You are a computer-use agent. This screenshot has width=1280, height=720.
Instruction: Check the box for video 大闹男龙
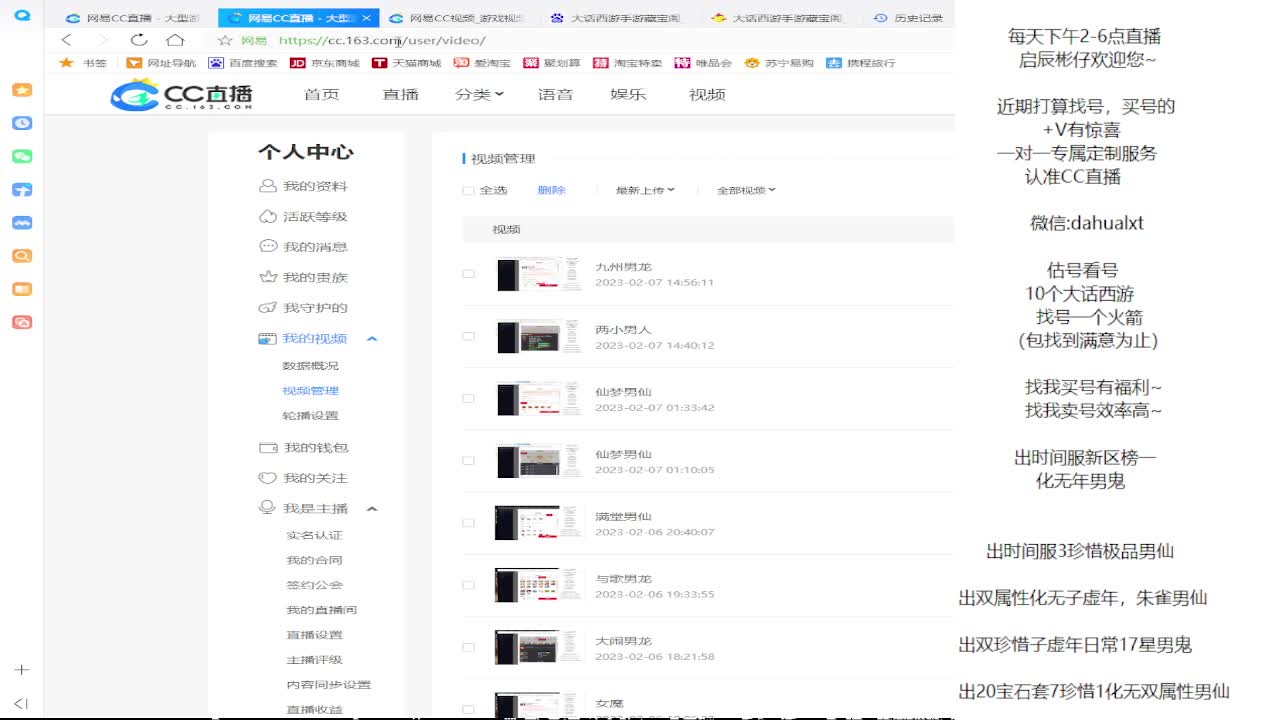coord(468,647)
